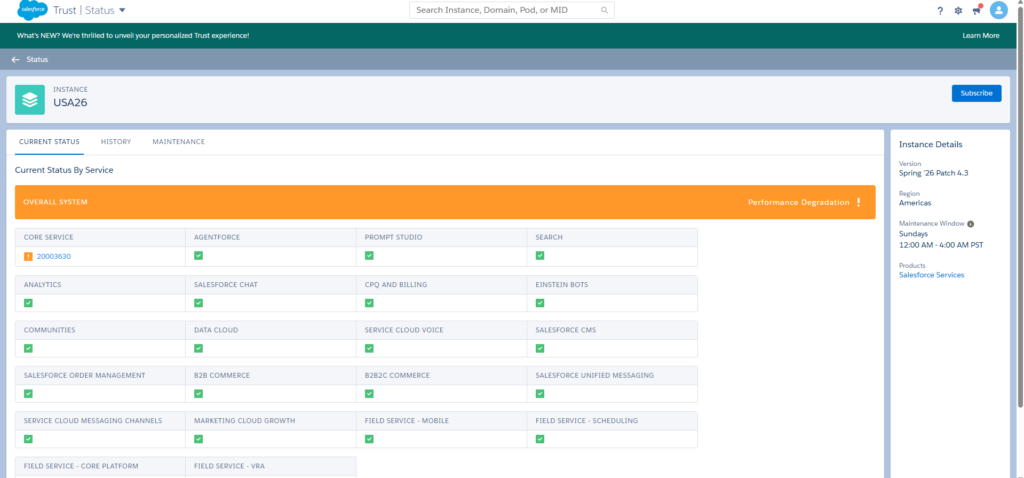
Task: Click the Field Service - Core Platform header
Action: [x=81, y=466]
